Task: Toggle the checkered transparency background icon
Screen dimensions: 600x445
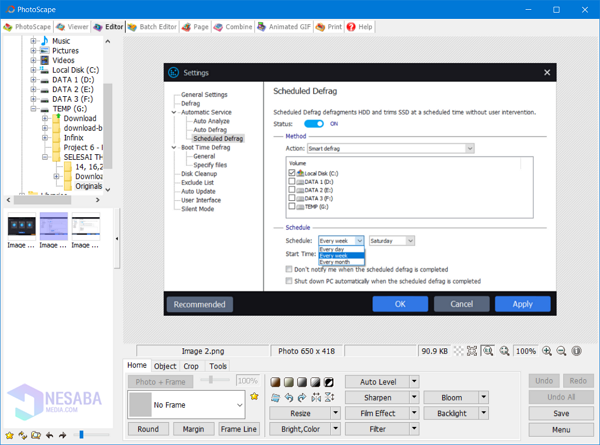Action: tap(458, 351)
